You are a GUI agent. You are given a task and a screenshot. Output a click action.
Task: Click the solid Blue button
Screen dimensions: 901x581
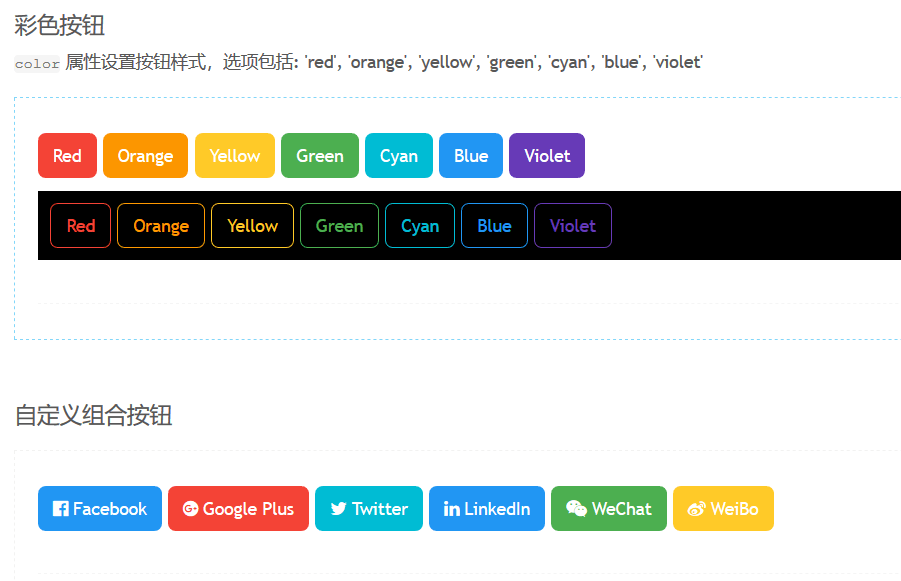click(471, 156)
